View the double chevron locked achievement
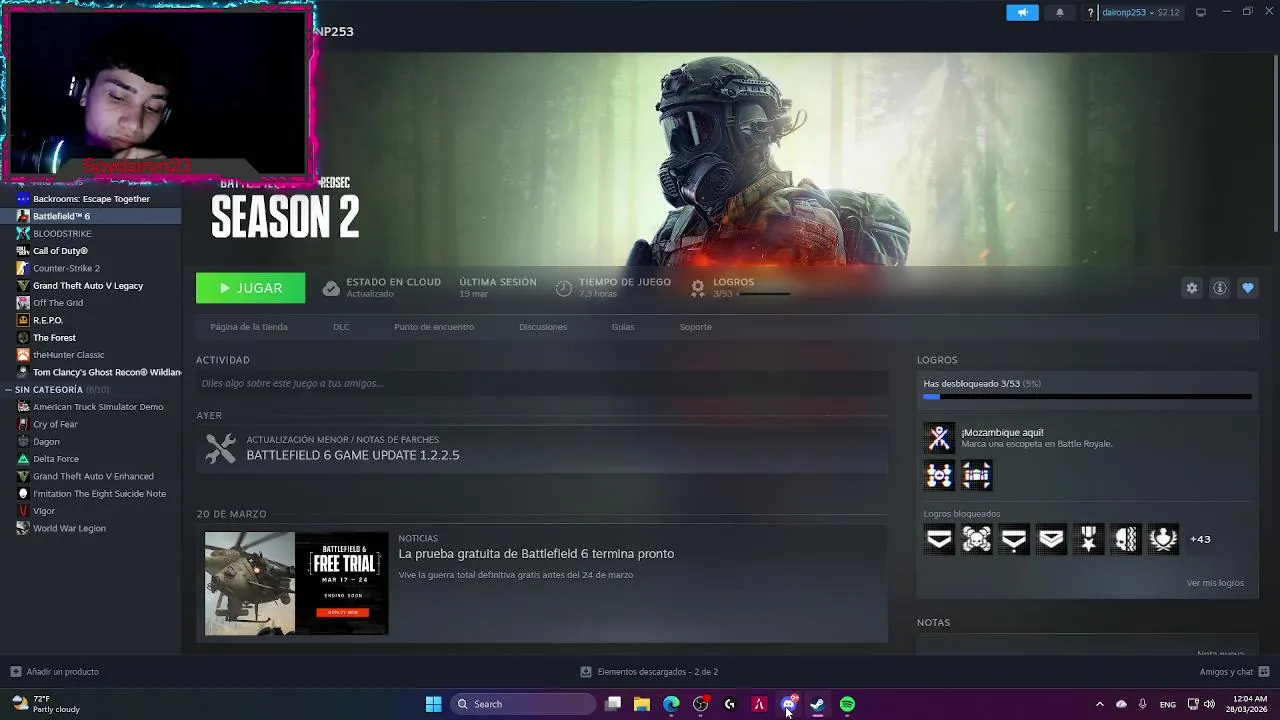 pos(1051,539)
